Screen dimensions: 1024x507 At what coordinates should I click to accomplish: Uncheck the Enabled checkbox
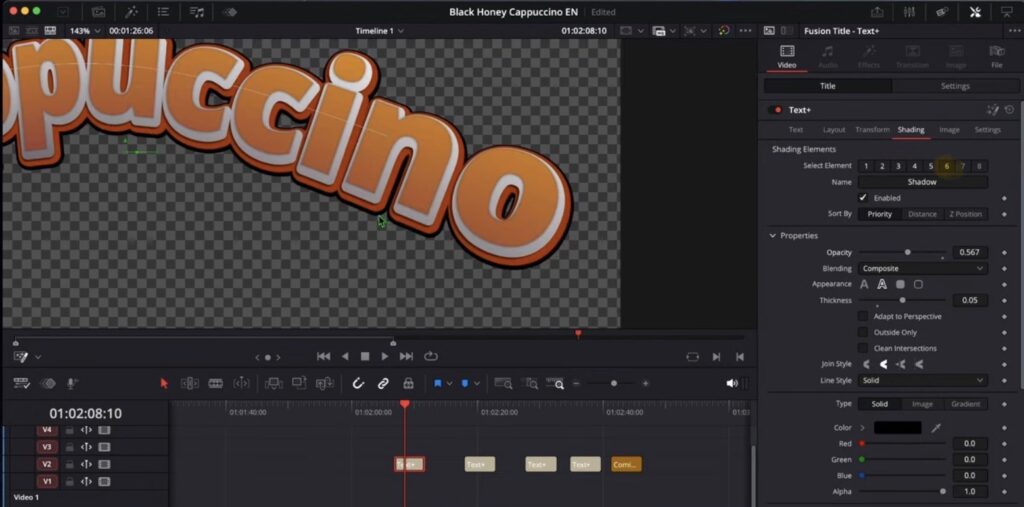tap(863, 197)
